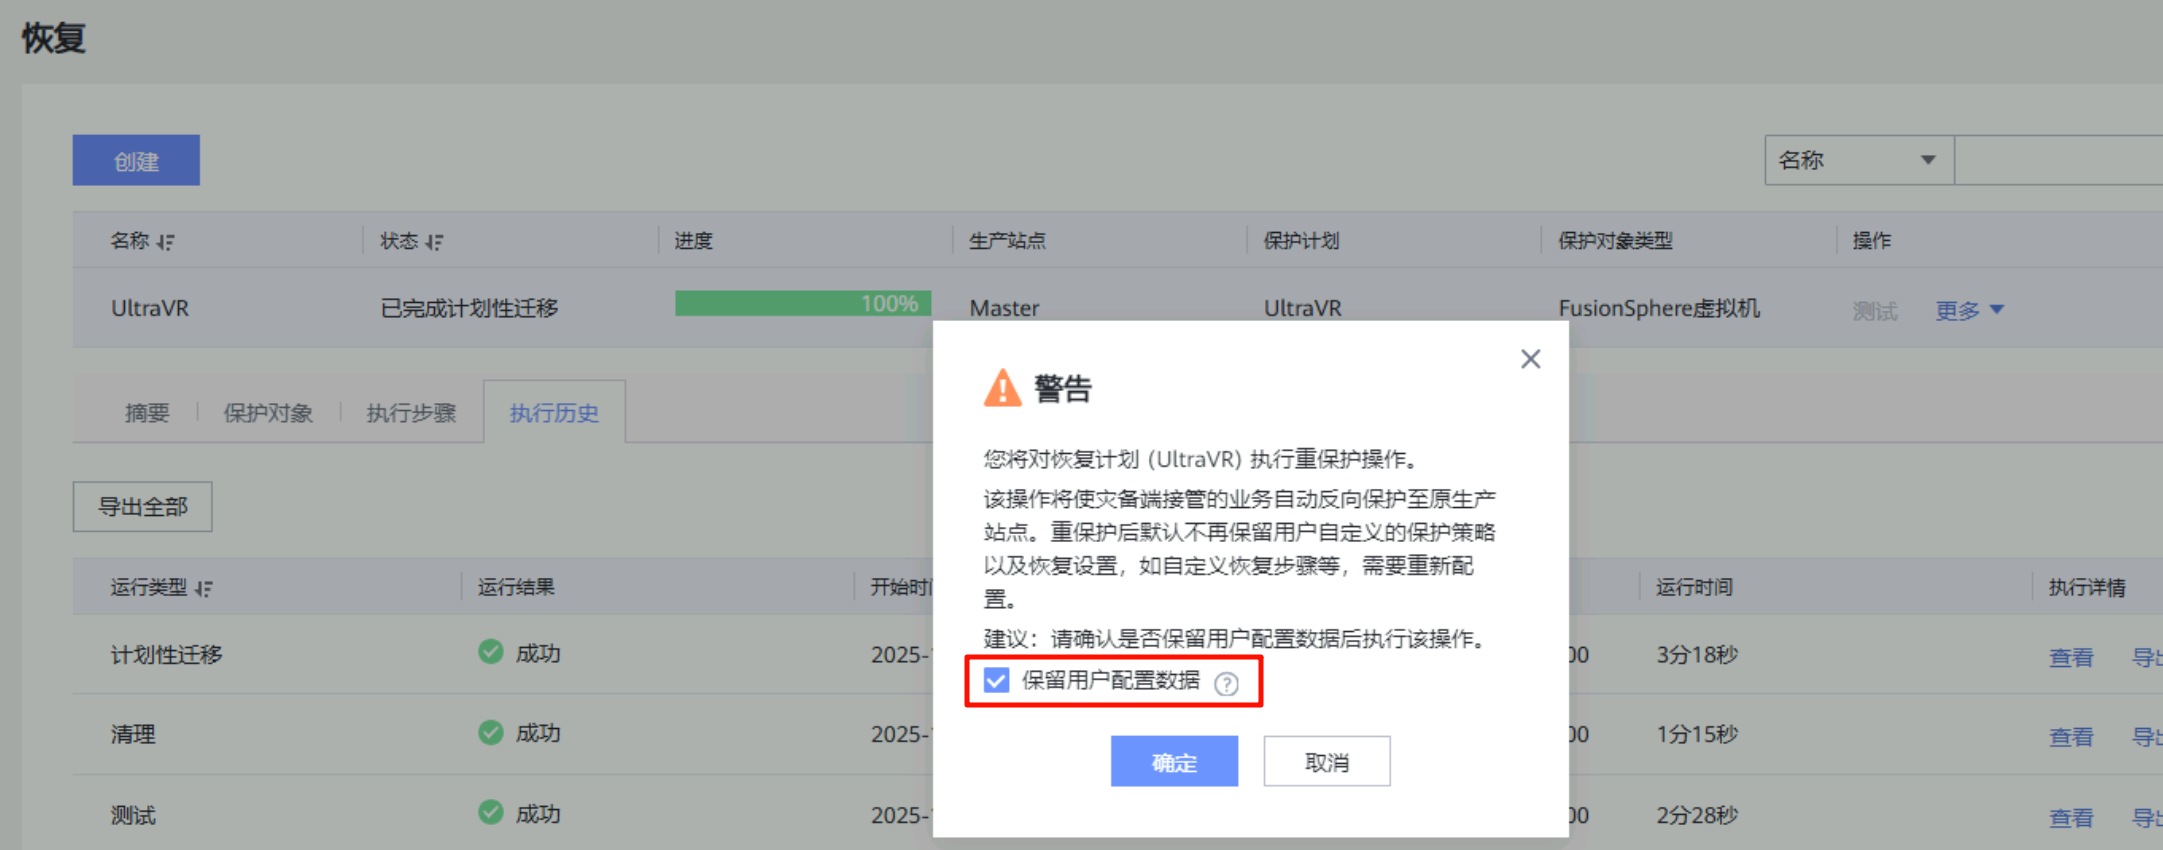Click the green success icon for 计划性迁移
The image size is (2163, 850).
[x=490, y=652]
